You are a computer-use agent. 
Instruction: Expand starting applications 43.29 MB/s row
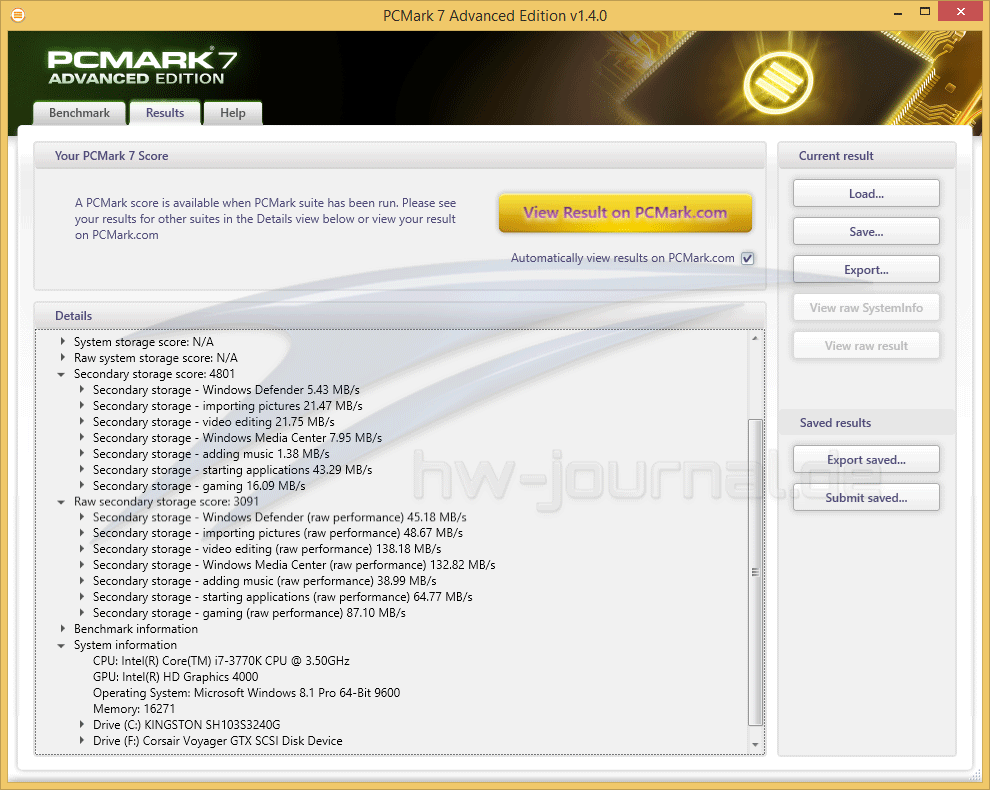pos(81,469)
